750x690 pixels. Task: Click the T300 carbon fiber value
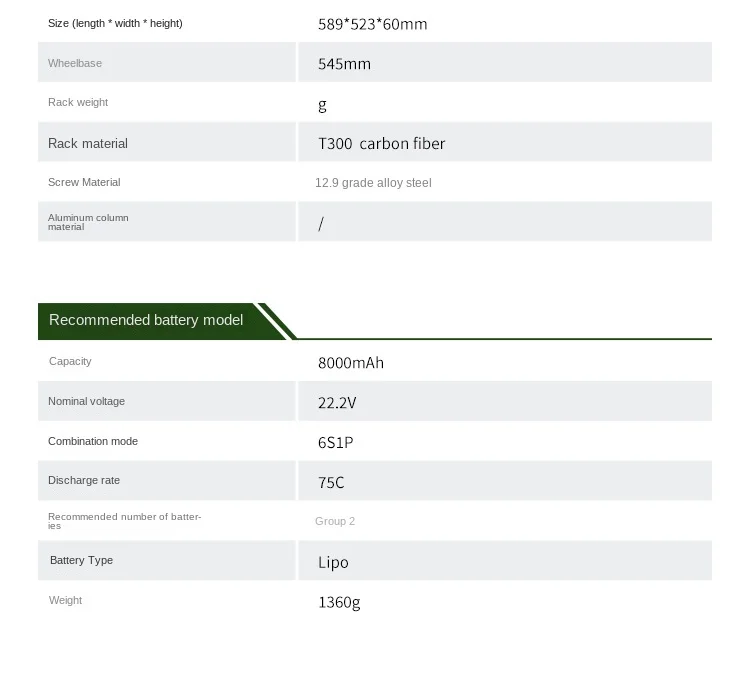[x=382, y=143]
